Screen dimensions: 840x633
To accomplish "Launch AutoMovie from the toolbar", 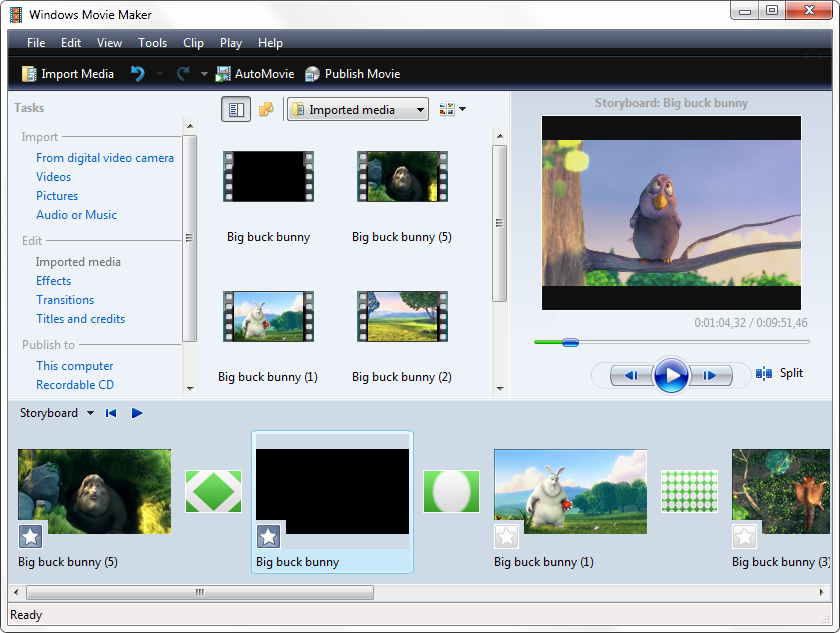I will click(x=254, y=74).
